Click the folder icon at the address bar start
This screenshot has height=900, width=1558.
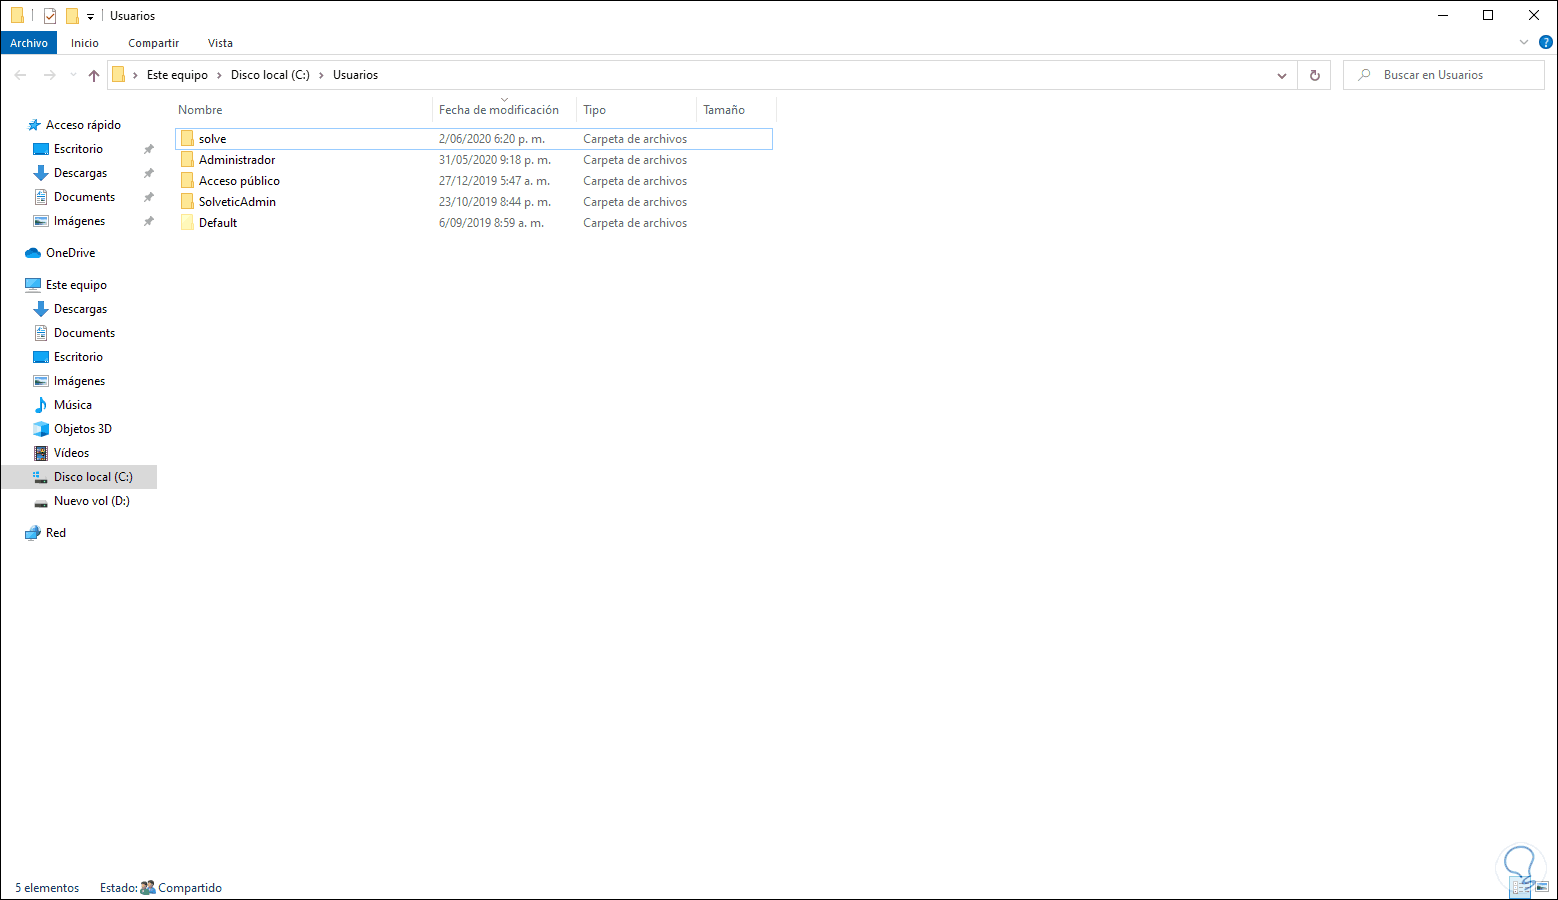(x=119, y=75)
